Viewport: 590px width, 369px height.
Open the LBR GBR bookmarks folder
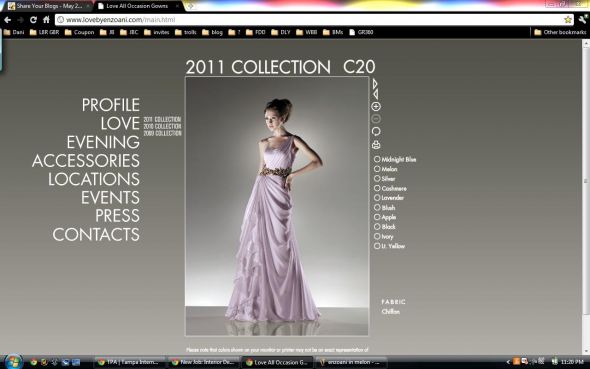point(44,32)
